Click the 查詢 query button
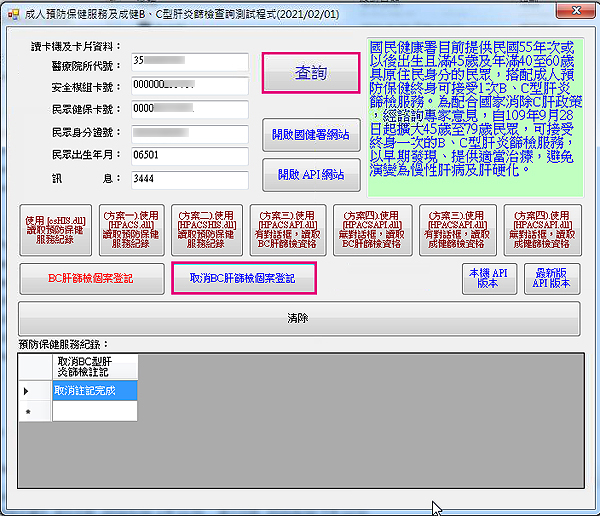 tap(309, 74)
